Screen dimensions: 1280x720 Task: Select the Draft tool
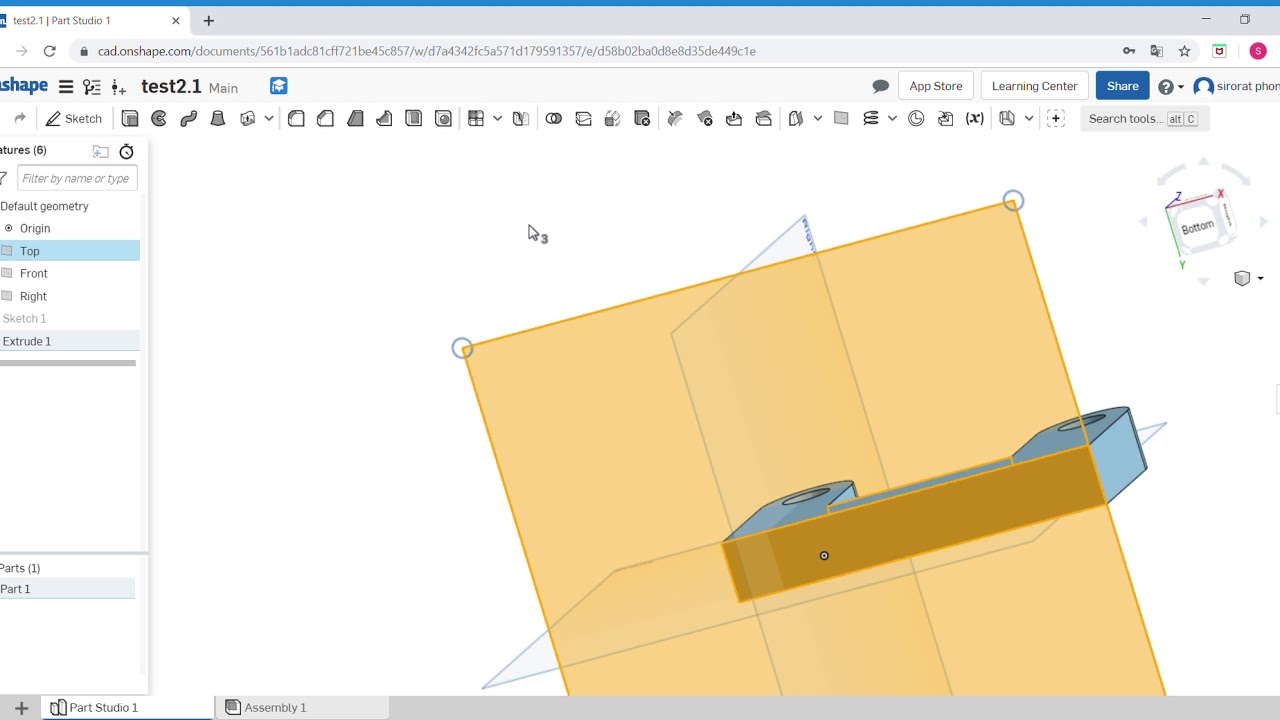click(355, 119)
